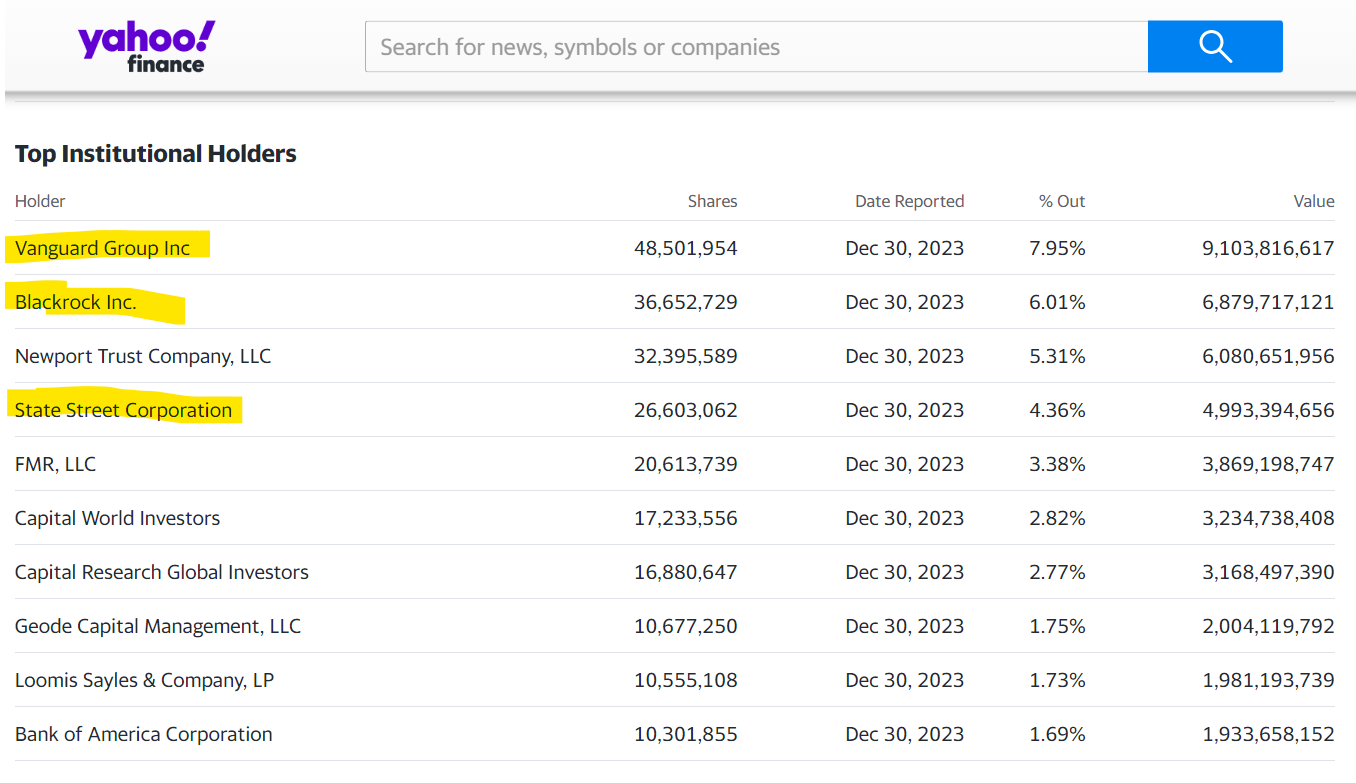
Task: Select Geode value 2,004,119,792
Action: (x=1268, y=626)
